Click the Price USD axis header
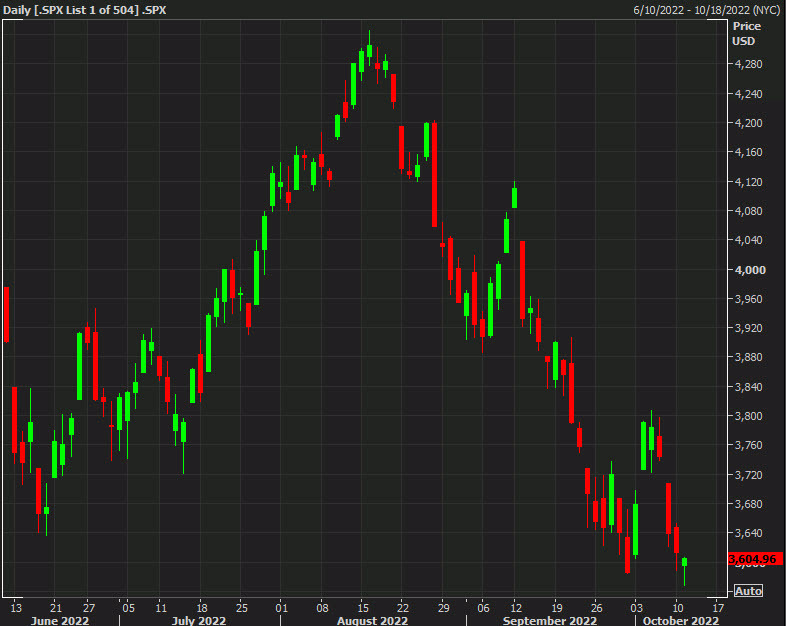This screenshot has width=786, height=626. (x=746, y=34)
